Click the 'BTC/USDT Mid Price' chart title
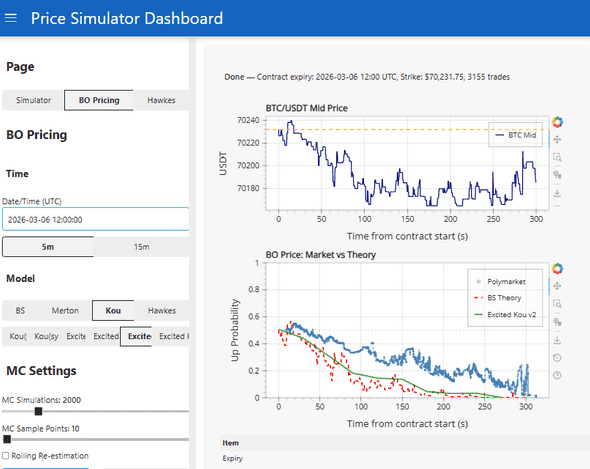Viewport: 590px width, 469px height. point(306,108)
